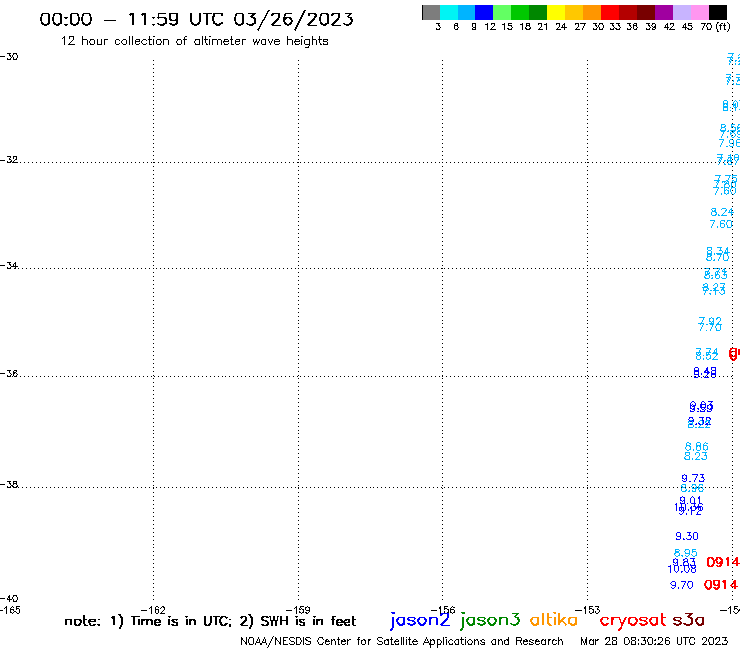Click the gray swatch in the legend
The width and height of the screenshot is (740, 650).
click(431, 12)
